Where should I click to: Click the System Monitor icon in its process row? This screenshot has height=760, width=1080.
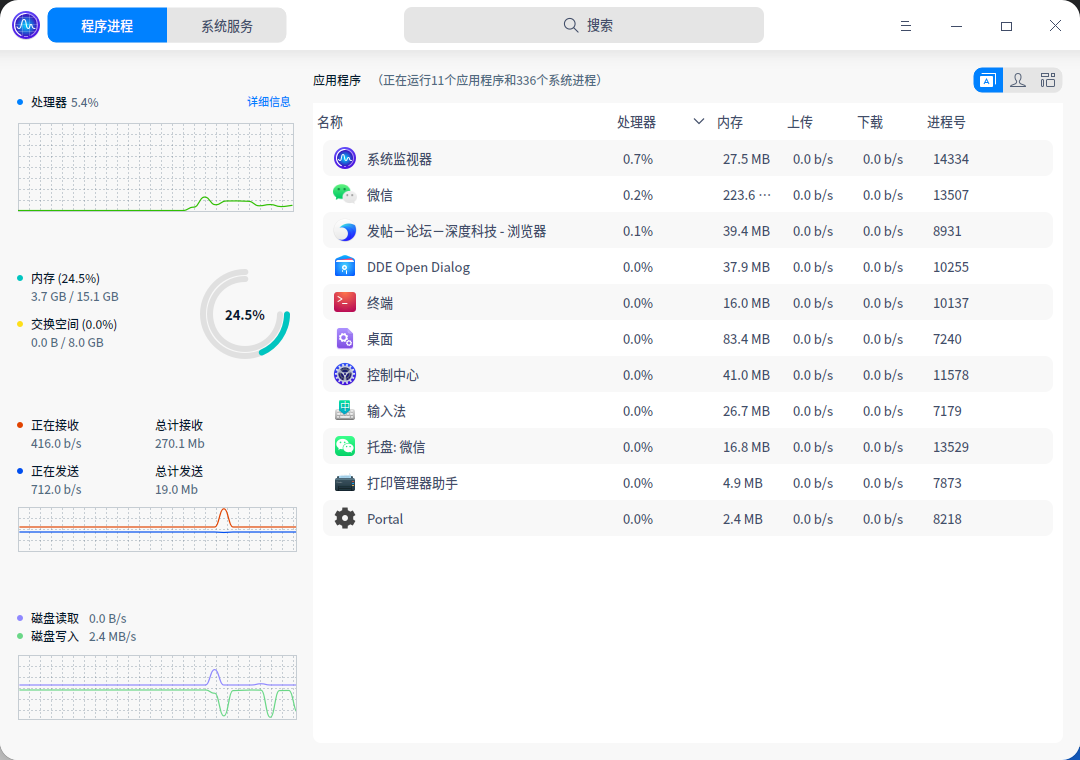tap(344, 158)
